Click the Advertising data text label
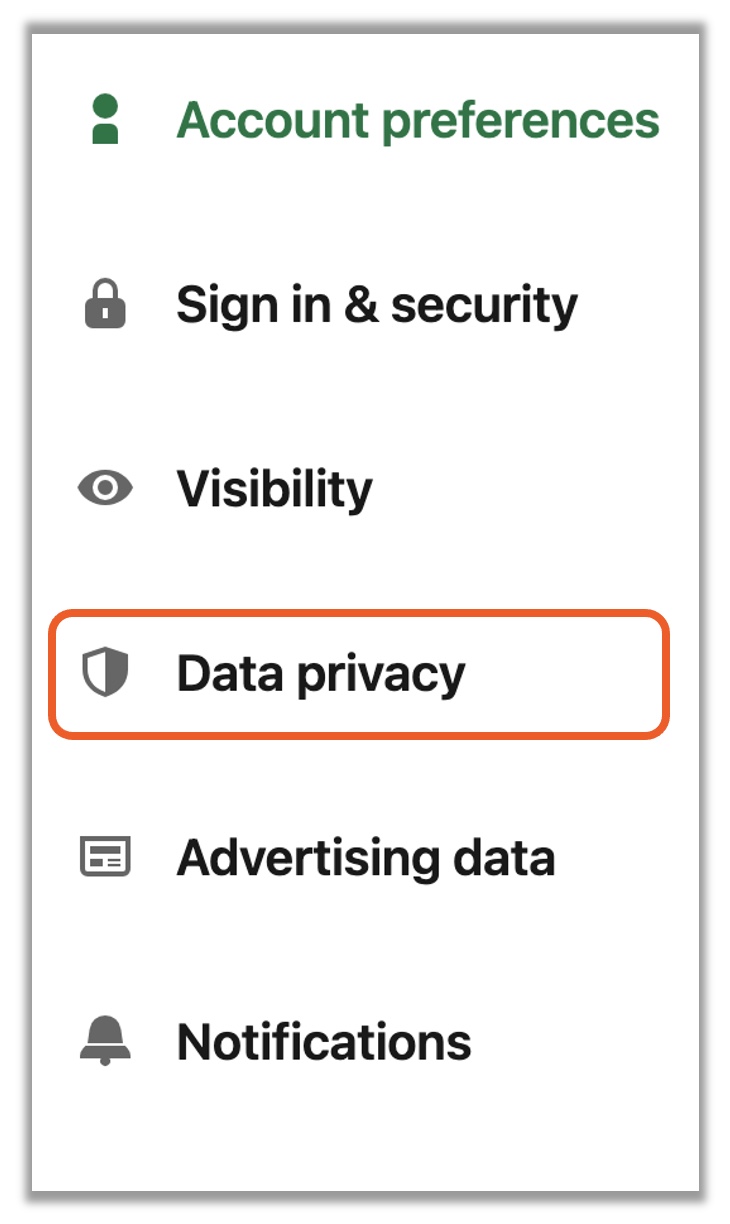 (x=366, y=859)
